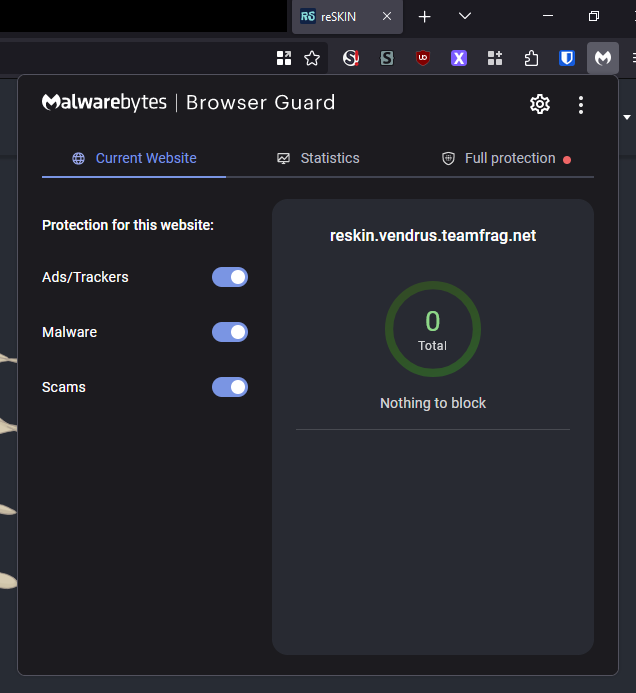636x693 pixels.
Task: Click the small dropdown arrow at right edge
Action: coord(627,117)
